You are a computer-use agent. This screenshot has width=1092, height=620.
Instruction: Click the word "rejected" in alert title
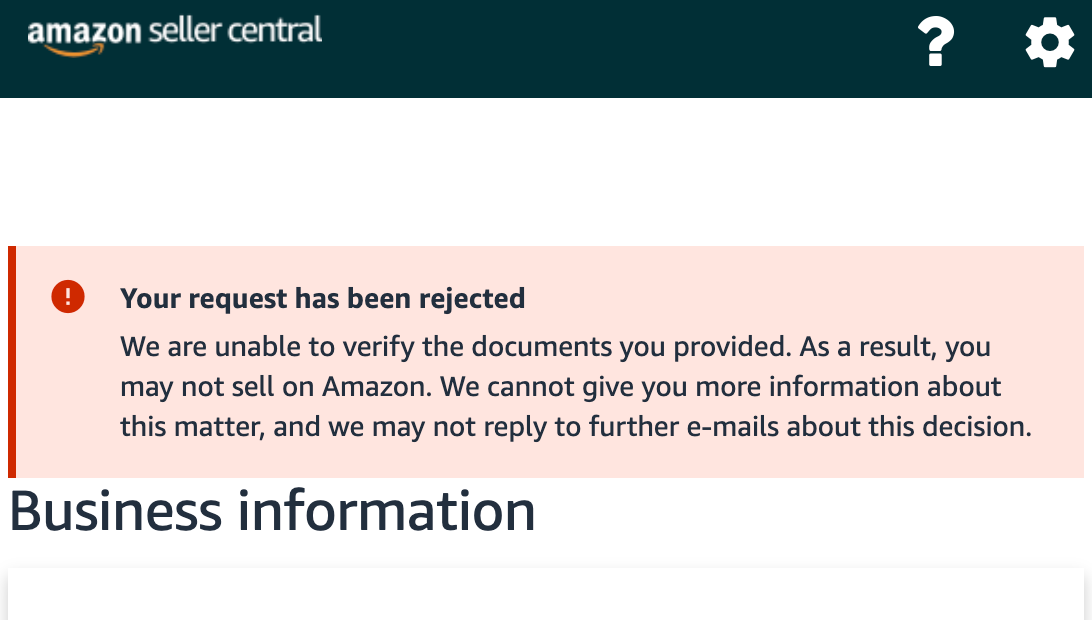pyautogui.click(x=471, y=299)
